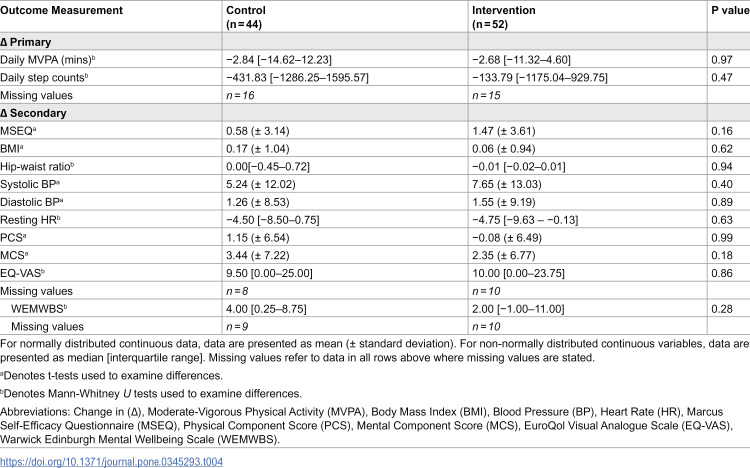Click the Intervention (n=52) column header
Screen dimensions: 750x468
pyautogui.click(x=504, y=17)
